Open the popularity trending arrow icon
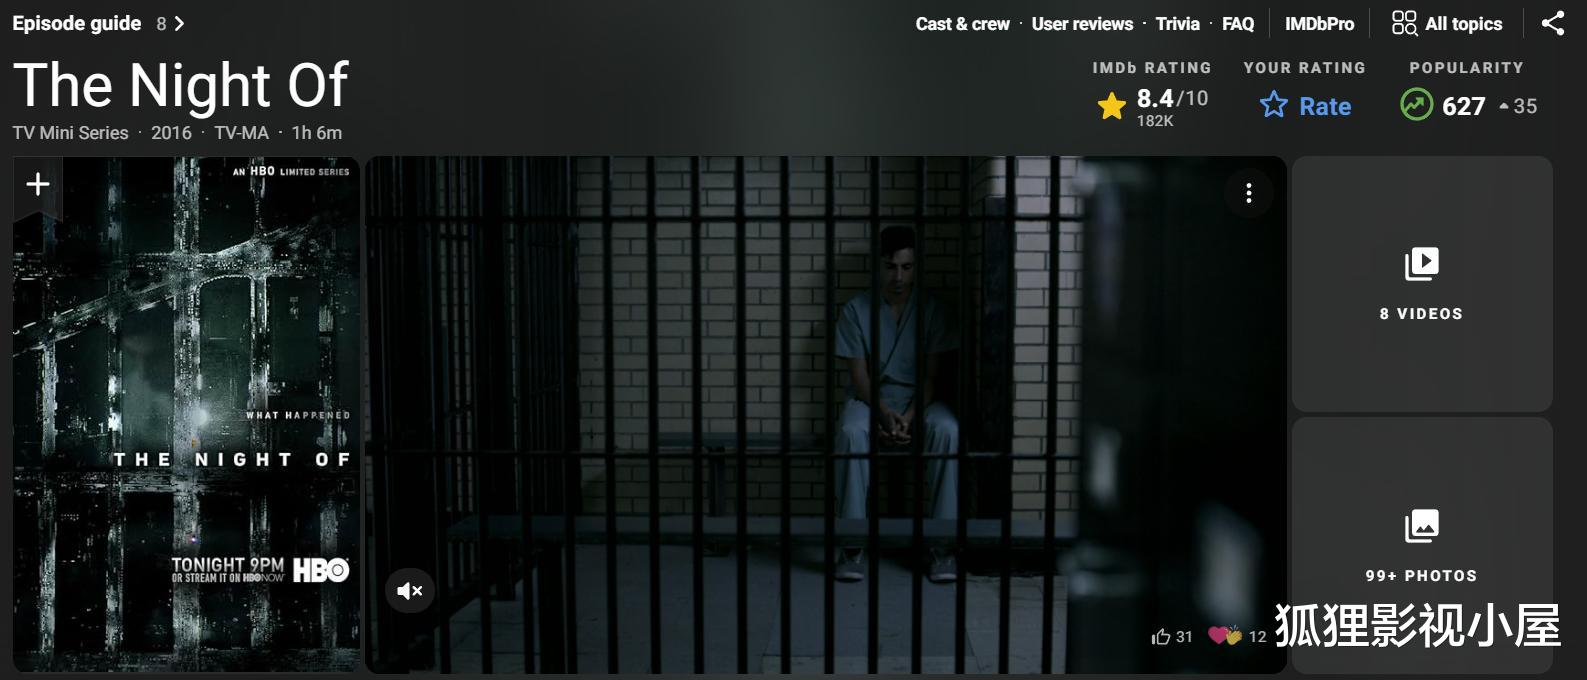Screen dimensions: 1587x680 pyautogui.click(x=1416, y=104)
